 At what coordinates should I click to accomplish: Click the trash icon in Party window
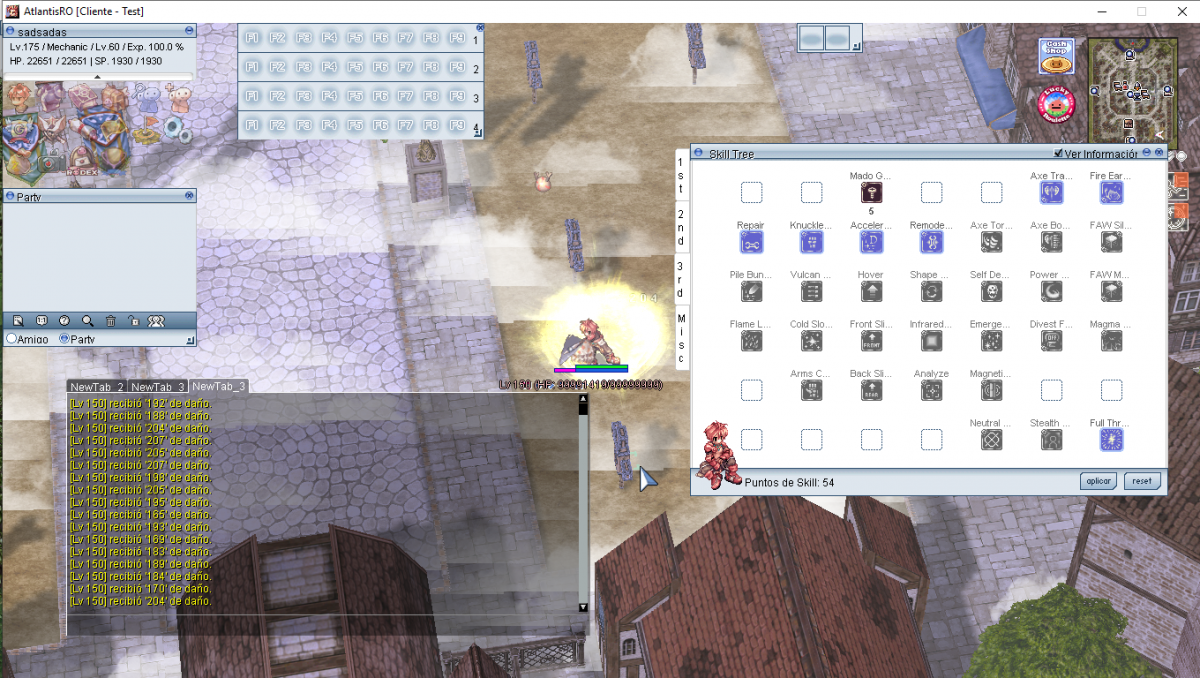coord(110,320)
